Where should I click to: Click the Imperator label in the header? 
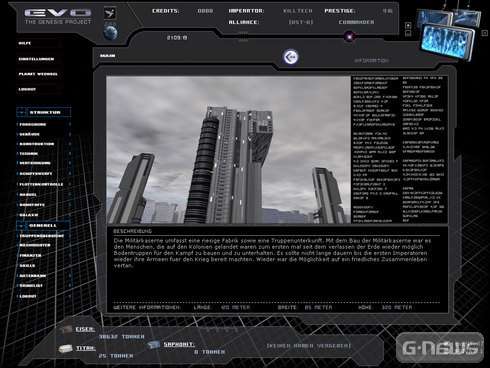tap(246, 11)
